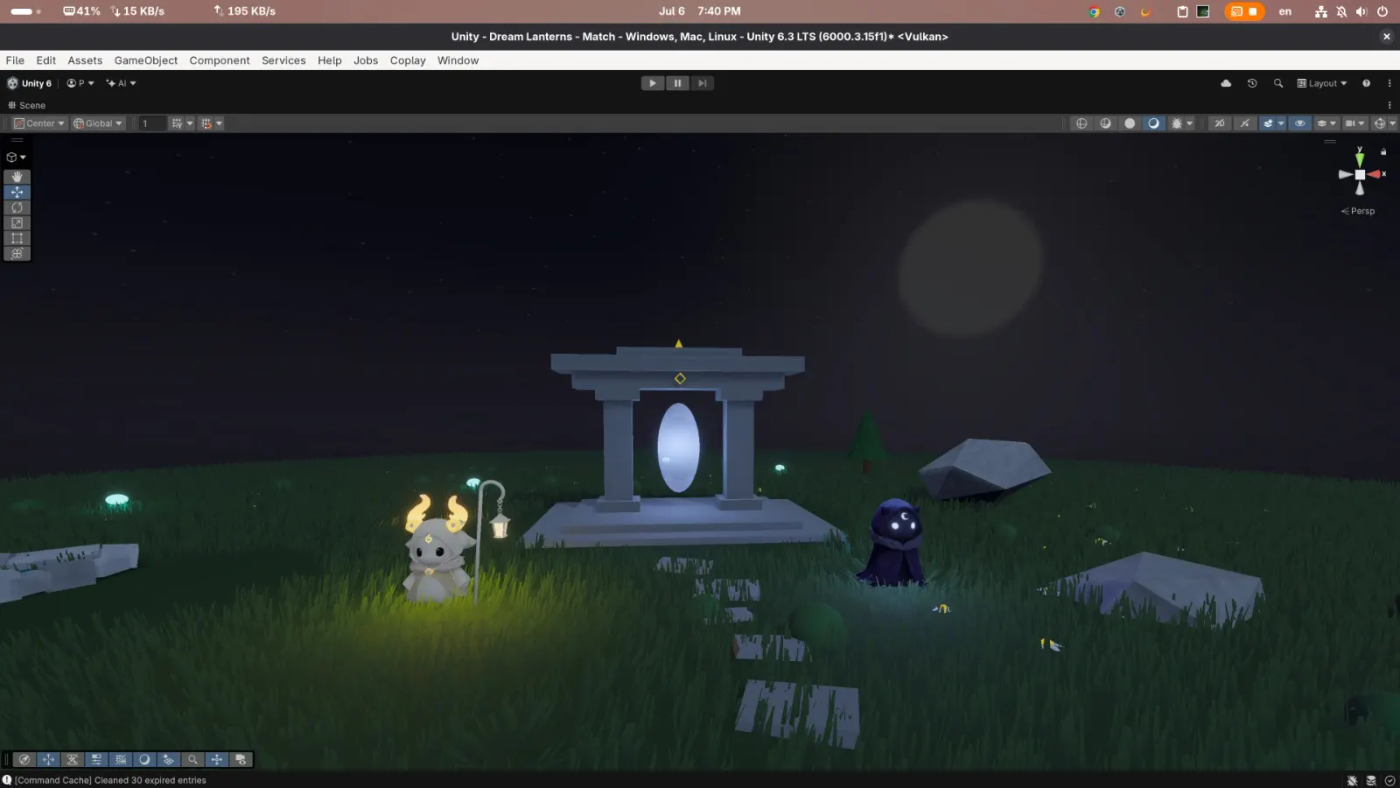
Task: Open the Undo History icon
Action: [1252, 83]
